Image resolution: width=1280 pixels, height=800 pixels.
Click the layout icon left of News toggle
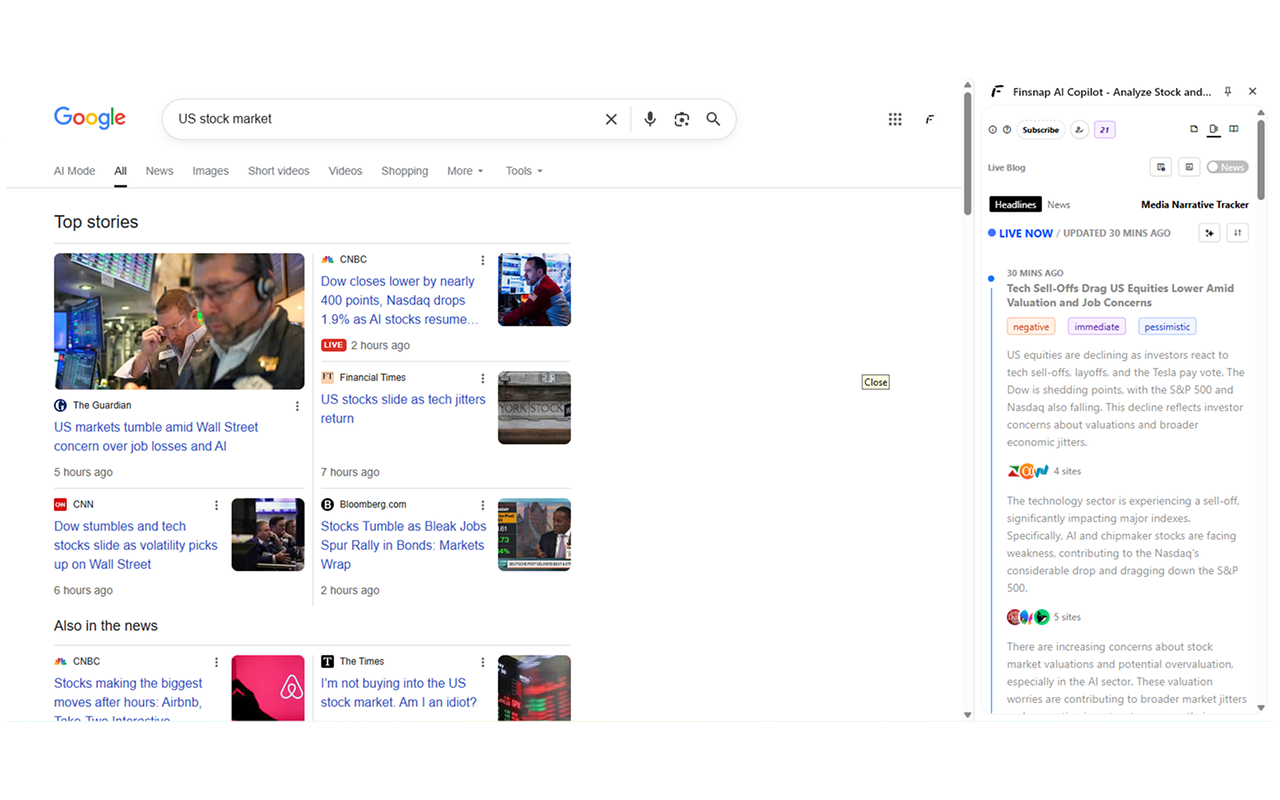tap(1189, 168)
